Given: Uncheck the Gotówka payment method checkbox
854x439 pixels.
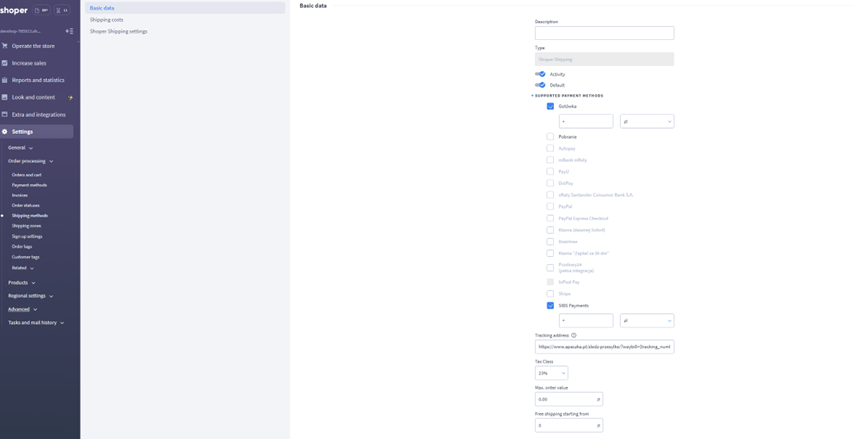Looking at the screenshot, I should (550, 106).
